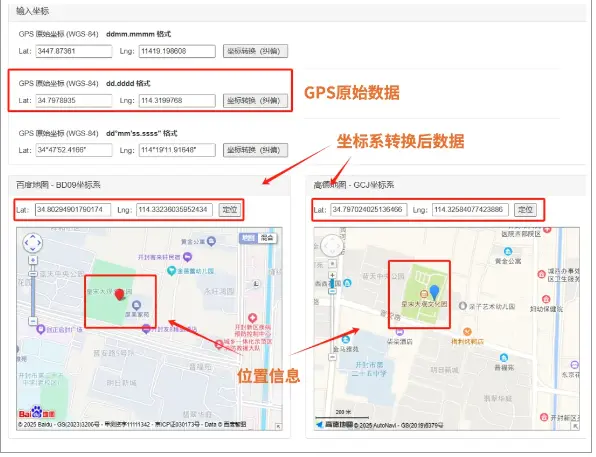
Task: Switch Baidu map to 混合 view
Action: click(267, 238)
